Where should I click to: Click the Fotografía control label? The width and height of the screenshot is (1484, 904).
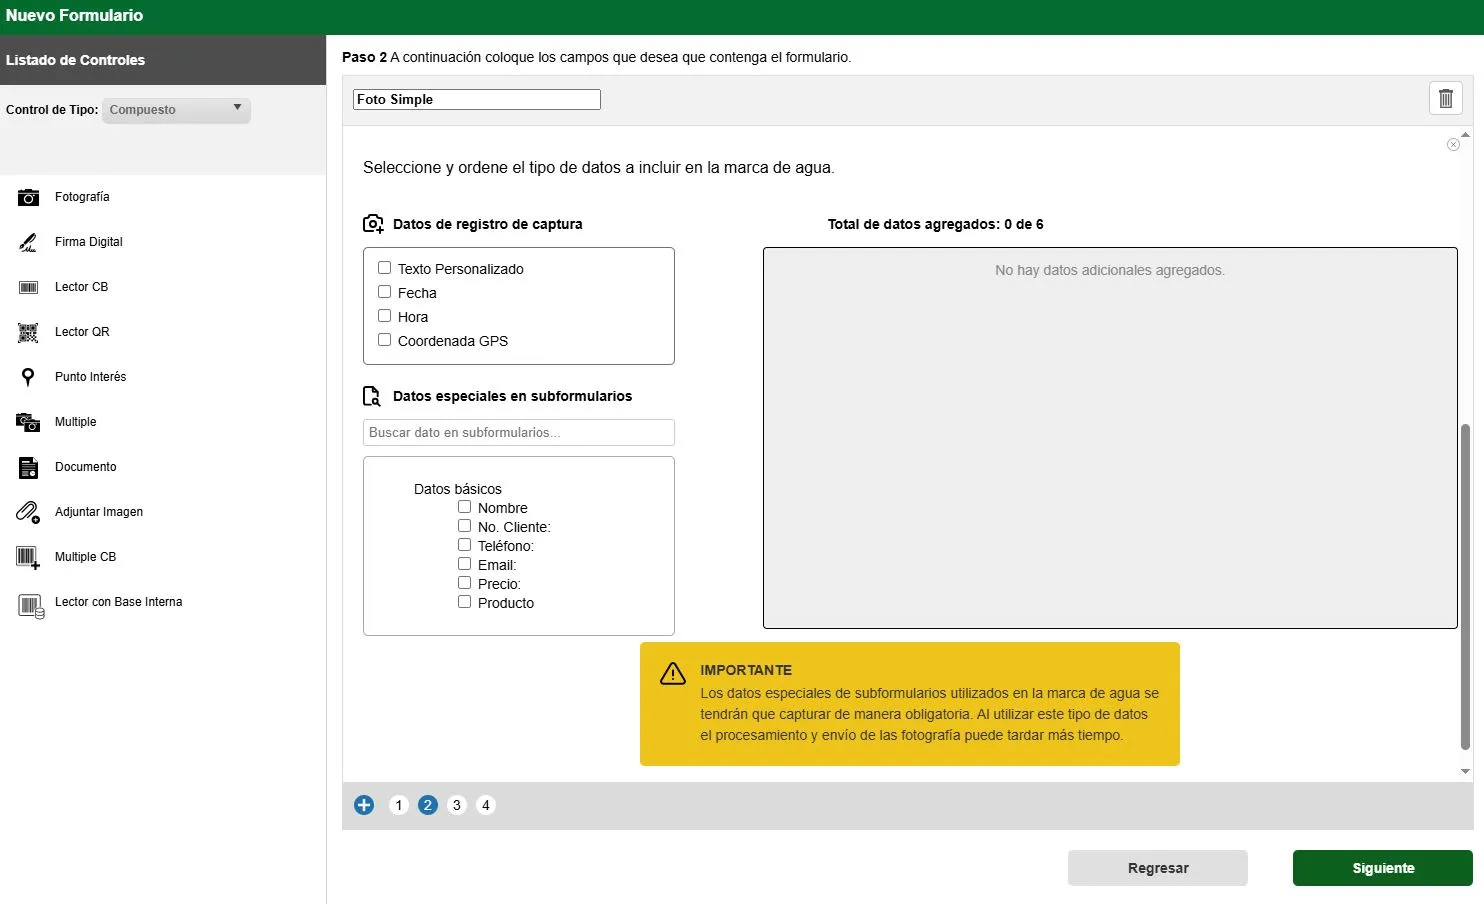point(82,197)
